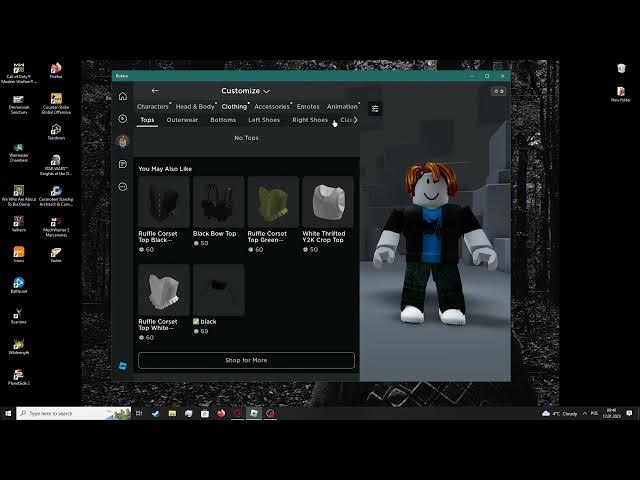Click the Shop for More button
This screenshot has width=640, height=480.
[x=246, y=360]
